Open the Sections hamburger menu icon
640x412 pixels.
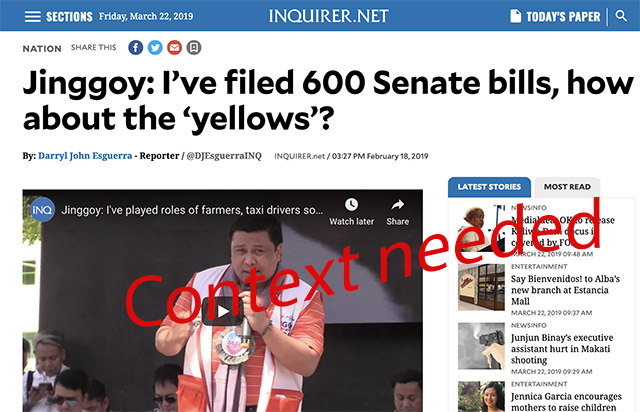pos(33,16)
